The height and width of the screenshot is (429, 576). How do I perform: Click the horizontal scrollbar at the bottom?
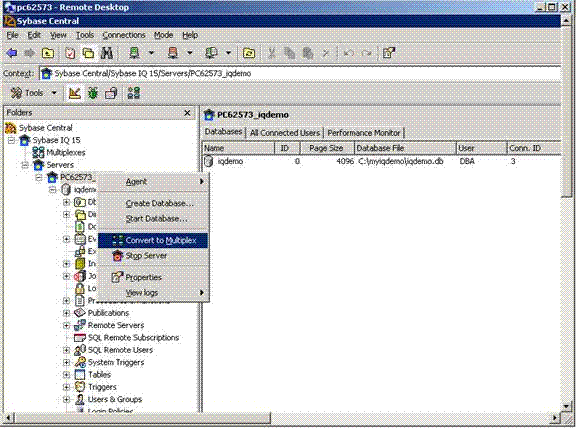coord(142,418)
